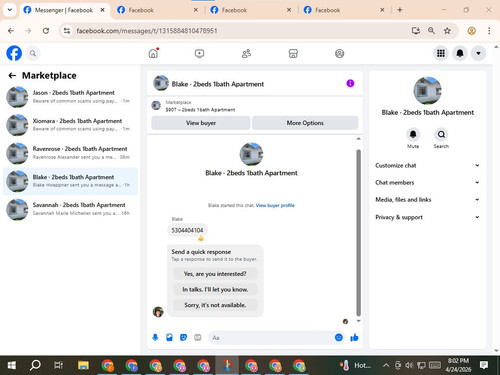Attach a file using the photo icon
Viewport: 500px width, 375px height.
[169, 338]
